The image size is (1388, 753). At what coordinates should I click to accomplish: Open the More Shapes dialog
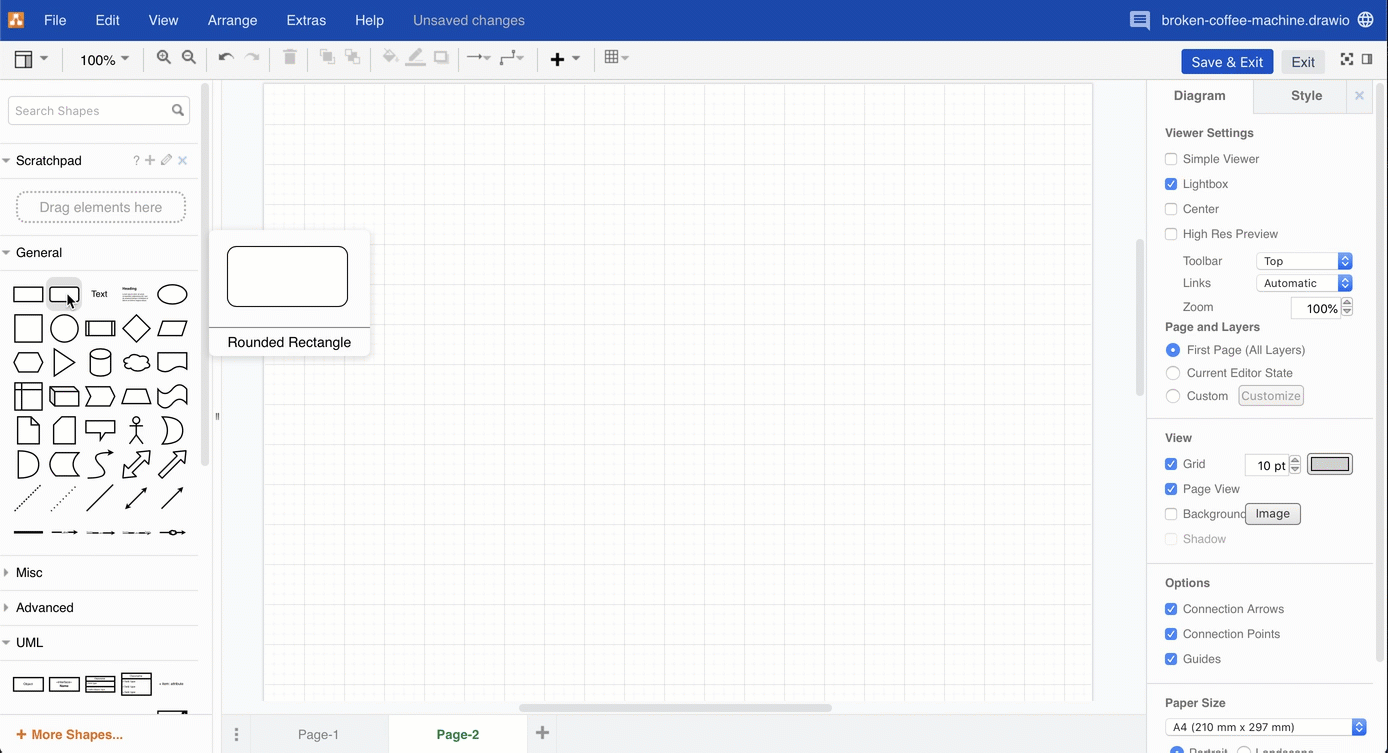[x=68, y=734]
